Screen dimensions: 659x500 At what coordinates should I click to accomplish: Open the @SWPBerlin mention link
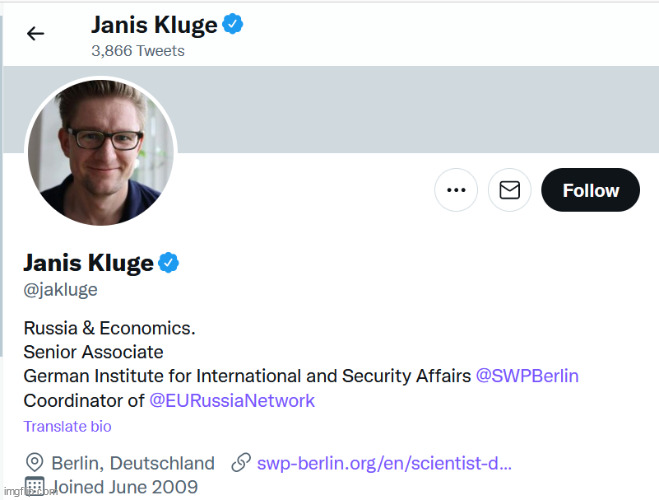527,376
